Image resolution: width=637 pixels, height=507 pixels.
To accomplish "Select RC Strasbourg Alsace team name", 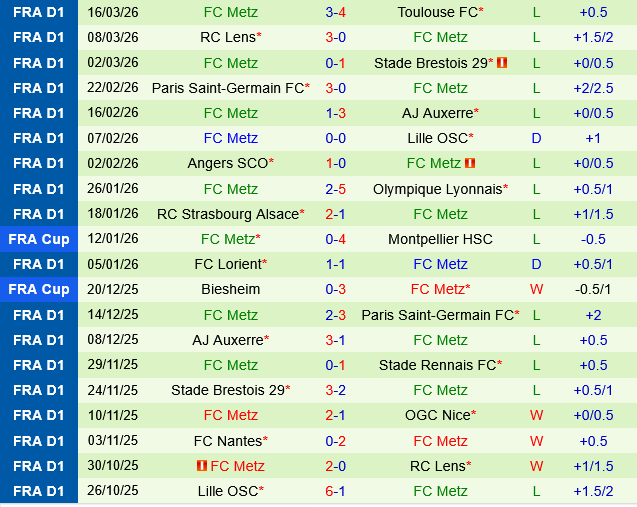I will coord(228,214).
